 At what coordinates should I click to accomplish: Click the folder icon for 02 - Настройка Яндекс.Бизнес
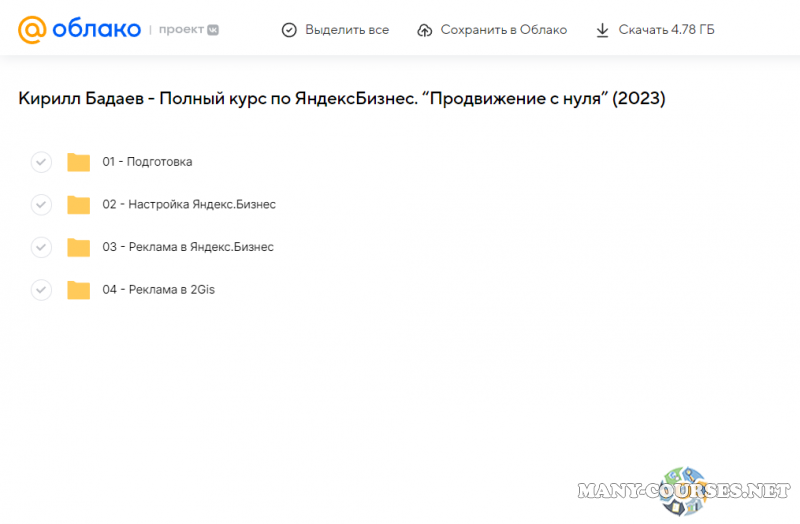pos(79,205)
